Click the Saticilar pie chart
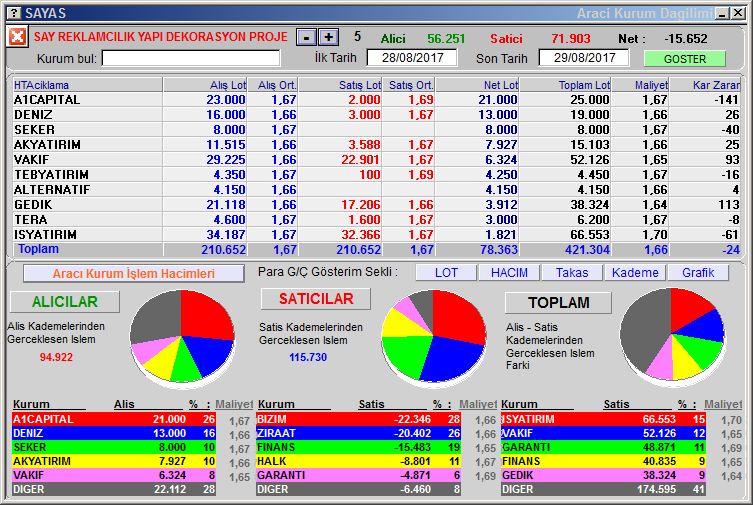Image resolution: width=753 pixels, height=505 pixels. click(x=434, y=337)
